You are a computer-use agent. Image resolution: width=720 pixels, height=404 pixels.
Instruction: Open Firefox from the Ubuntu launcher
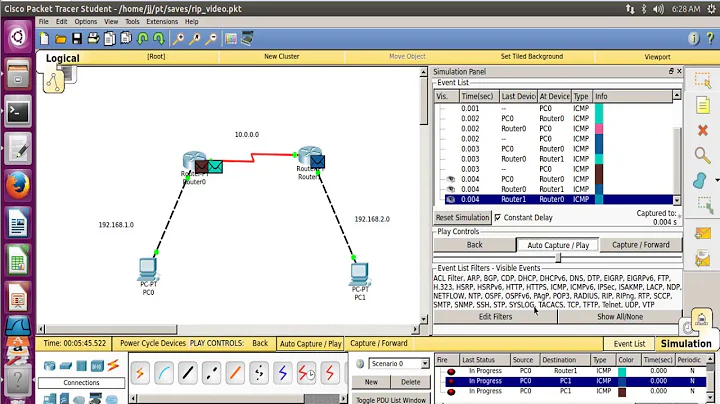17,187
